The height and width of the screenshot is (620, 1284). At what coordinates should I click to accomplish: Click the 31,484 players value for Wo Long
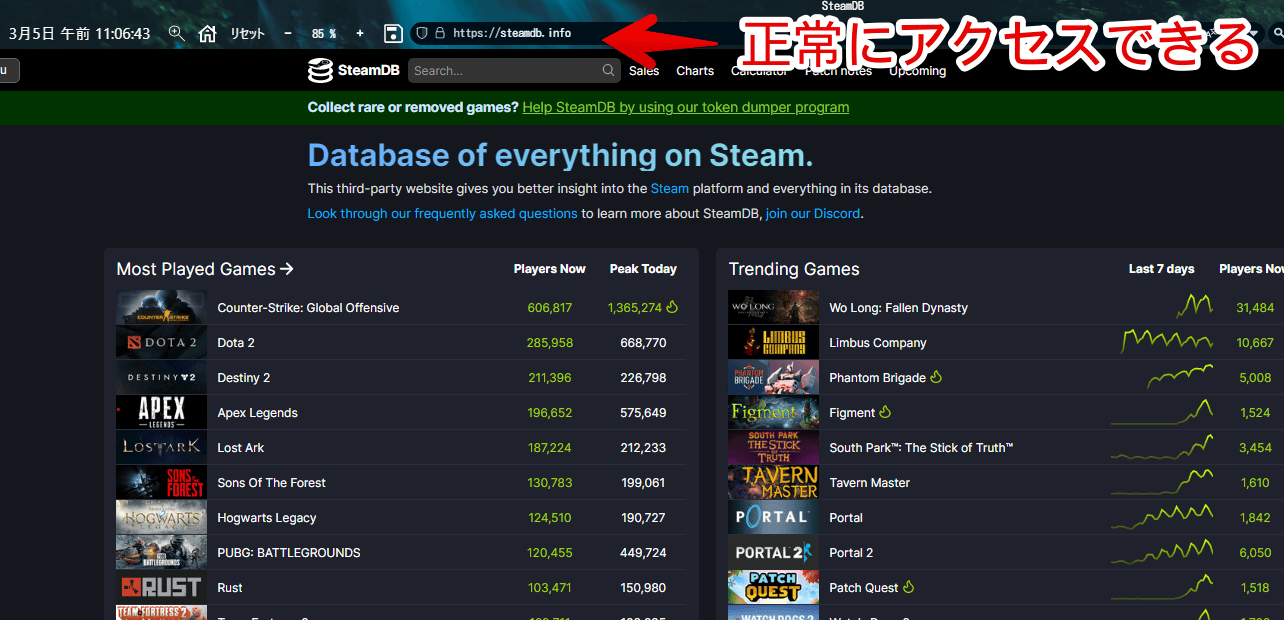pos(1255,308)
